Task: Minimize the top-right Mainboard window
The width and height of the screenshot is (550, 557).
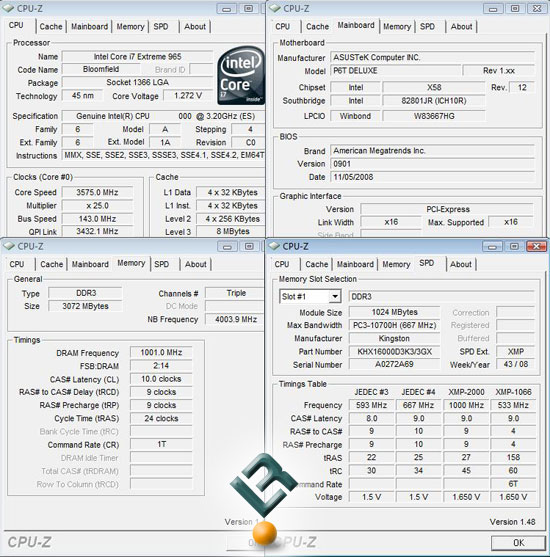Action: tap(493, 9)
